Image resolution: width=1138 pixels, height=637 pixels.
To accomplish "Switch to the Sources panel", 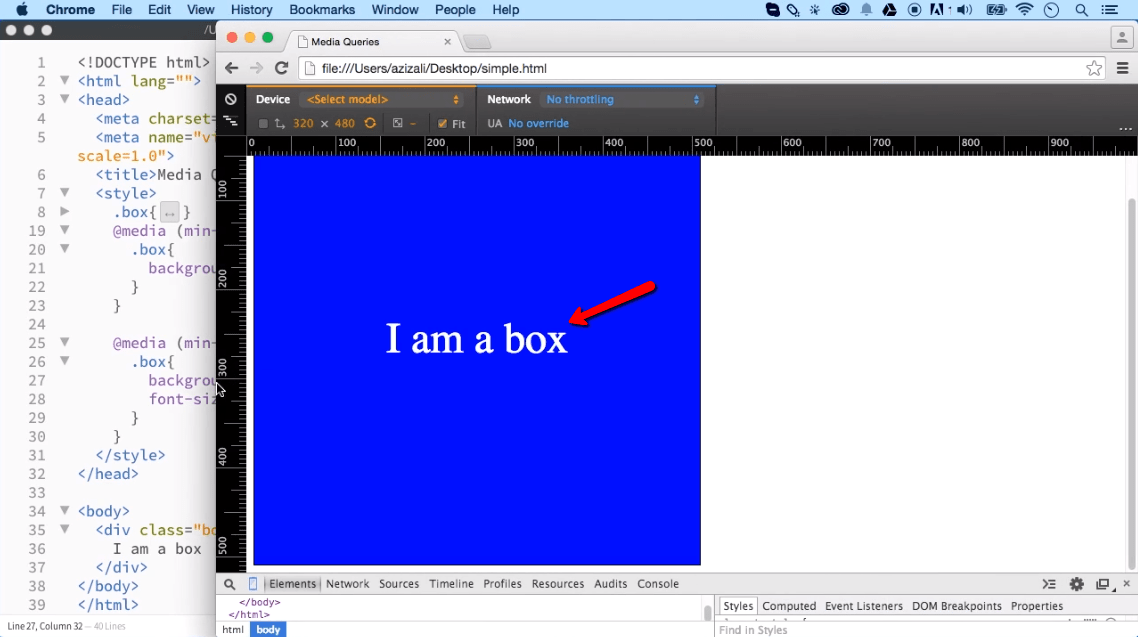I will click(x=399, y=584).
